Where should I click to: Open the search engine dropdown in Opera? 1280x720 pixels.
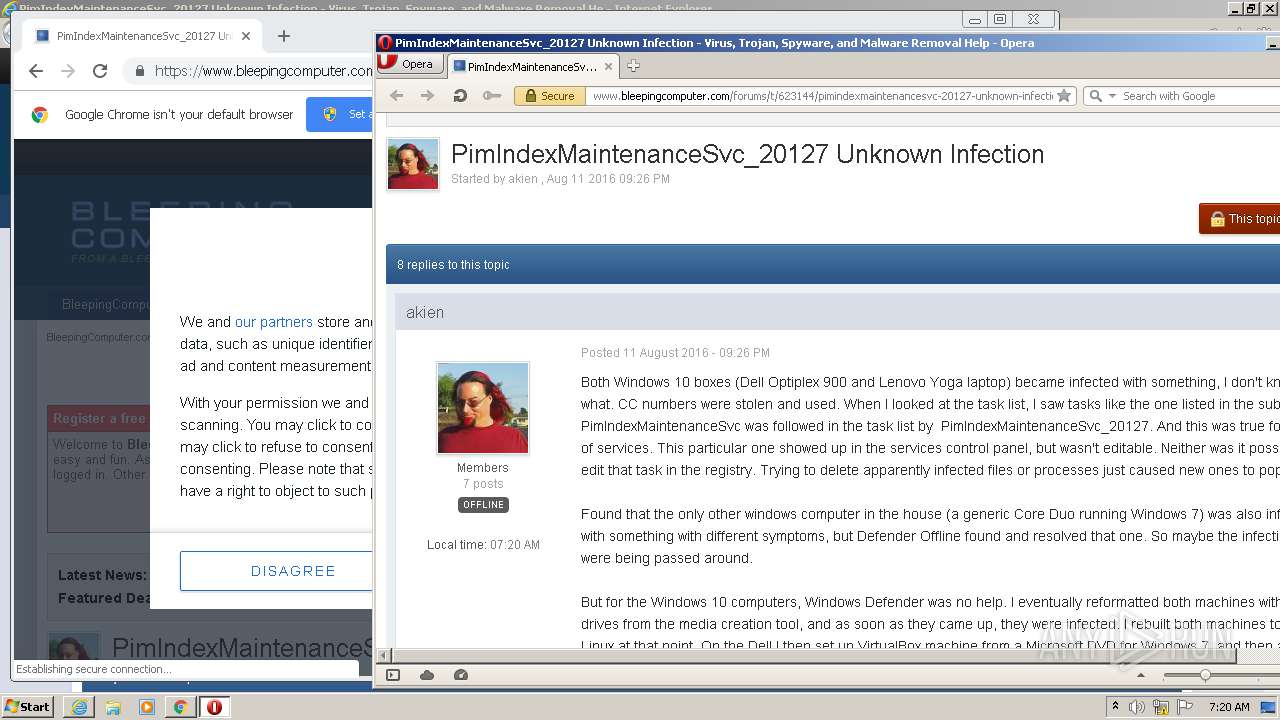point(1101,96)
